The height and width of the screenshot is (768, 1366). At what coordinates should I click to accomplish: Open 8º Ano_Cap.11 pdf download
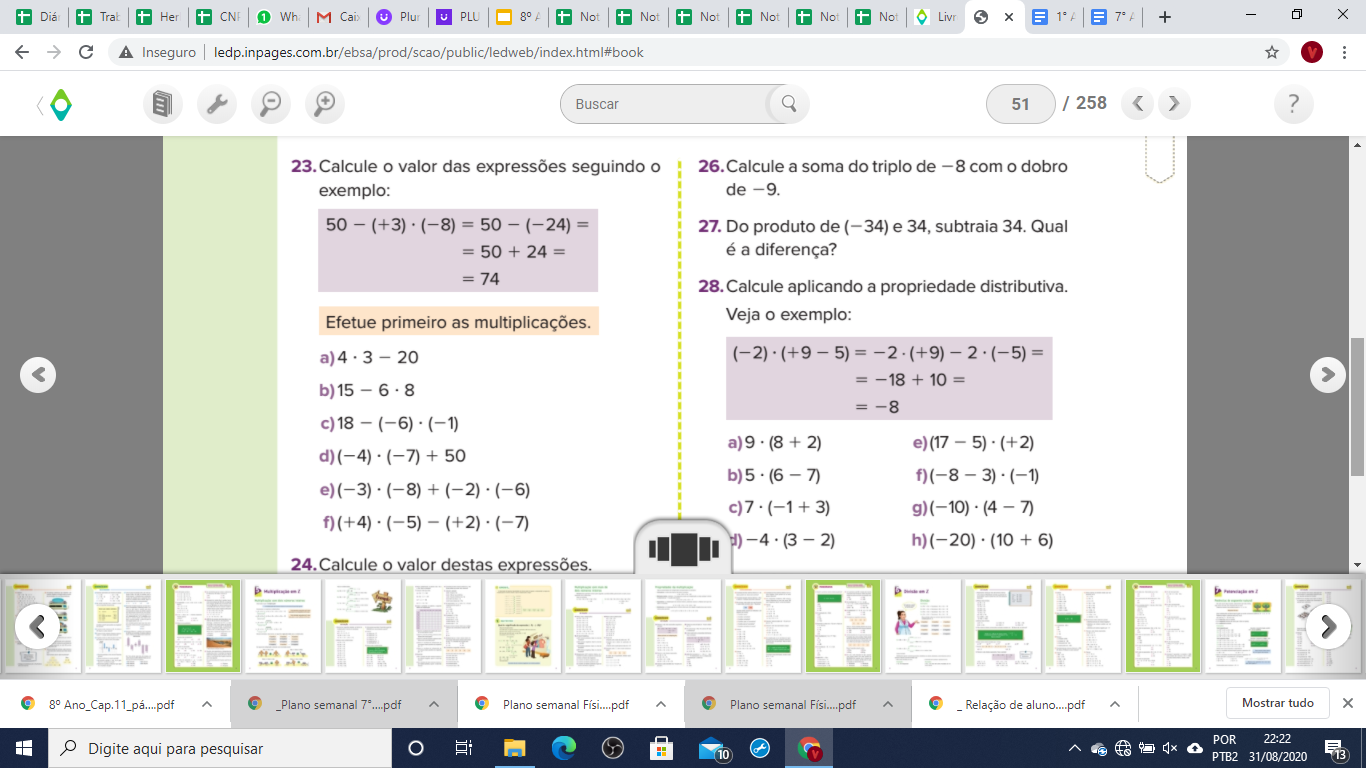100,704
